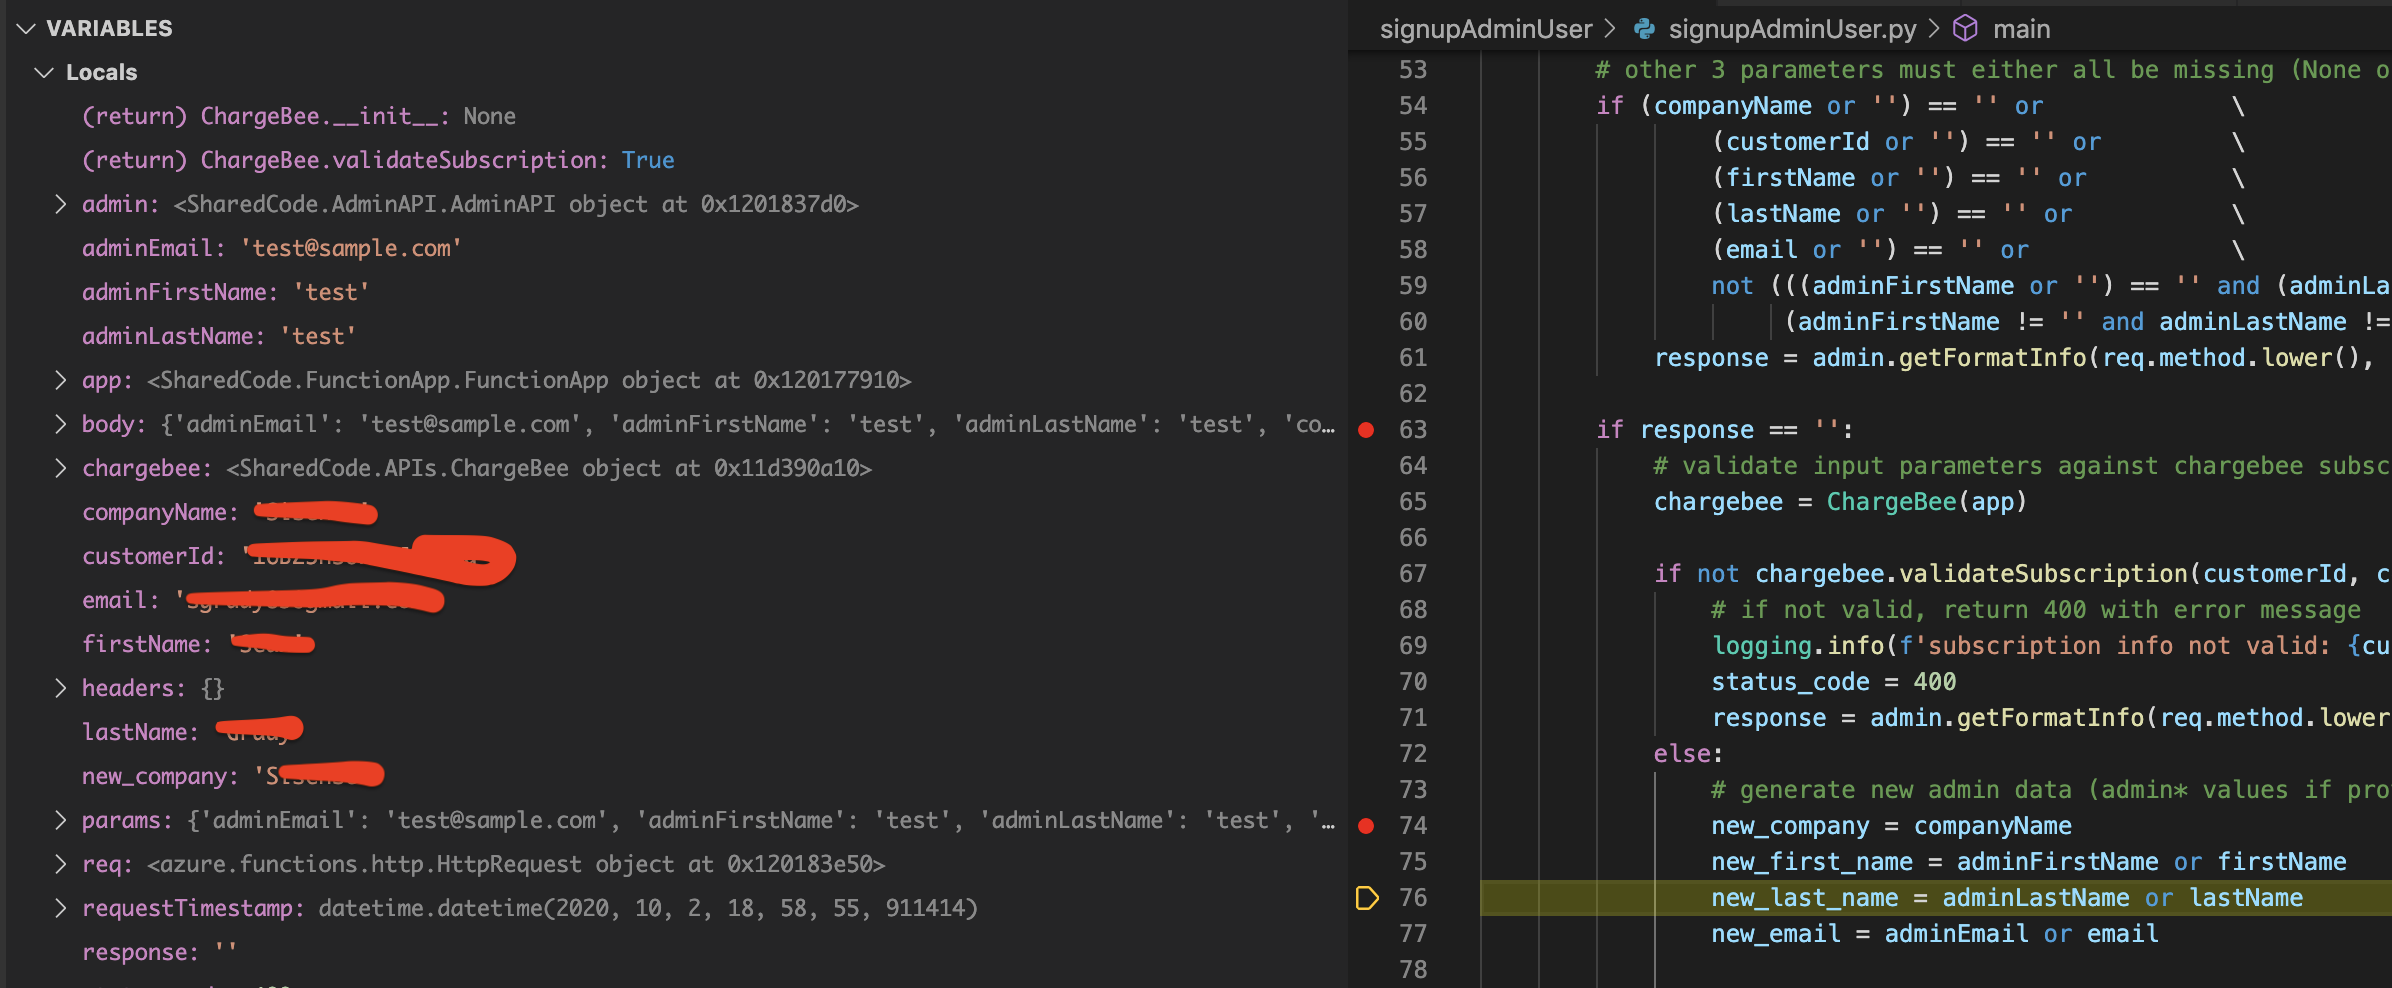2392x988 pixels.
Task: Click line number 70 in the editor gutter
Action: 1412,681
